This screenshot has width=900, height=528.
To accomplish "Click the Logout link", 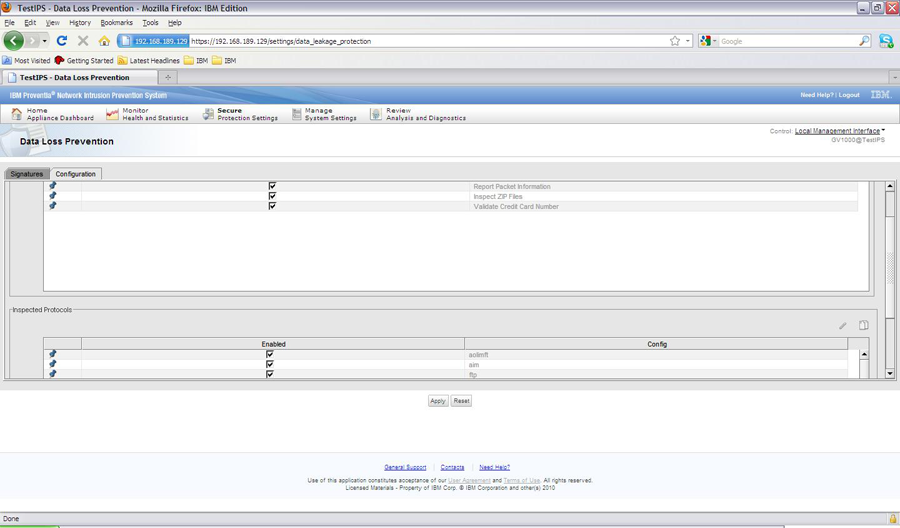I will 849,95.
